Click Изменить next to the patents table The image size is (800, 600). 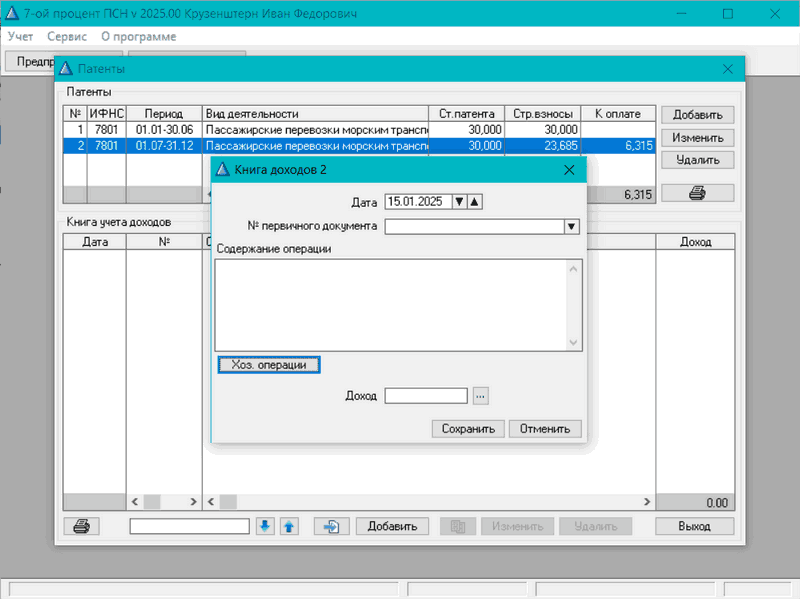[697, 138]
